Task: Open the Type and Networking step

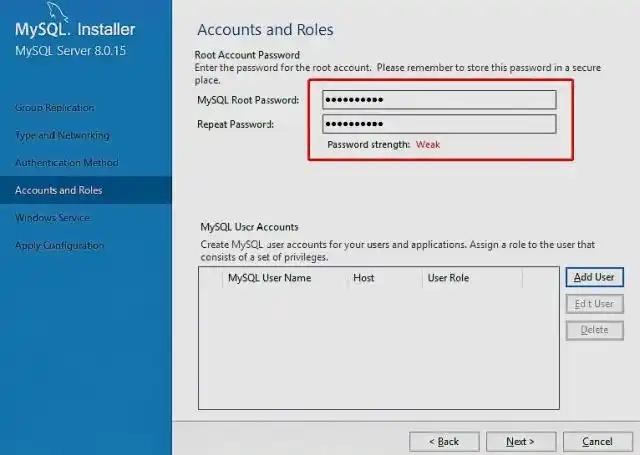Action: 62,135
